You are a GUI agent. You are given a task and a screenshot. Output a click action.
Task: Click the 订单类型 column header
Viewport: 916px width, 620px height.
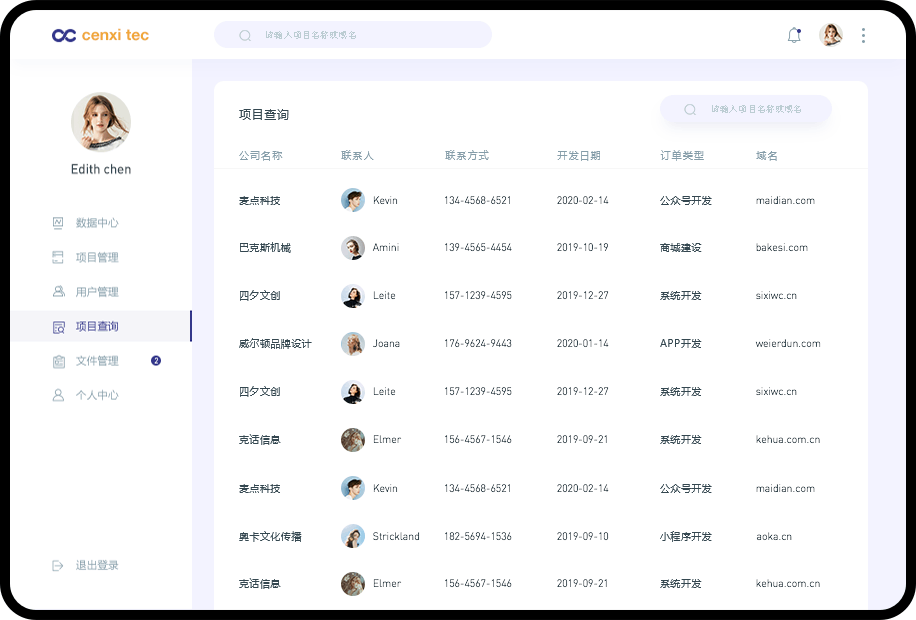click(x=682, y=155)
